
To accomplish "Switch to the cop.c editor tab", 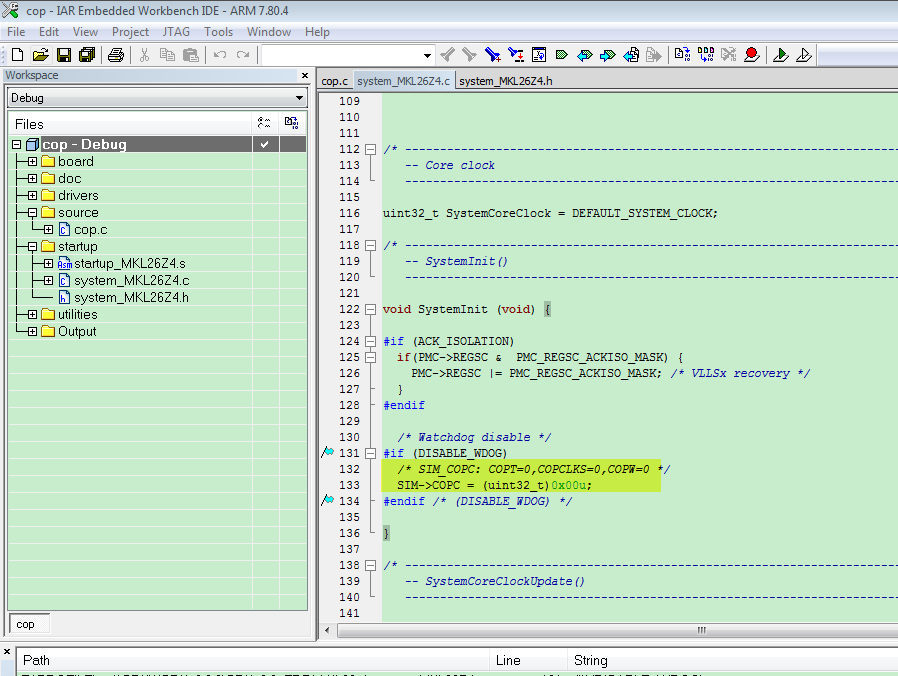I will point(334,81).
